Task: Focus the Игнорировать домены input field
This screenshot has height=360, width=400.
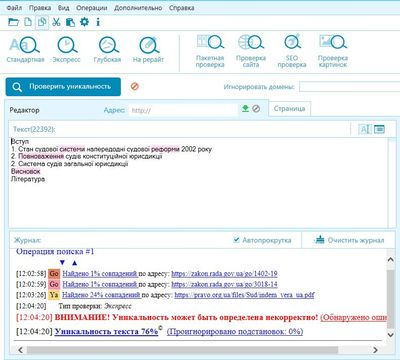Action: click(349, 87)
